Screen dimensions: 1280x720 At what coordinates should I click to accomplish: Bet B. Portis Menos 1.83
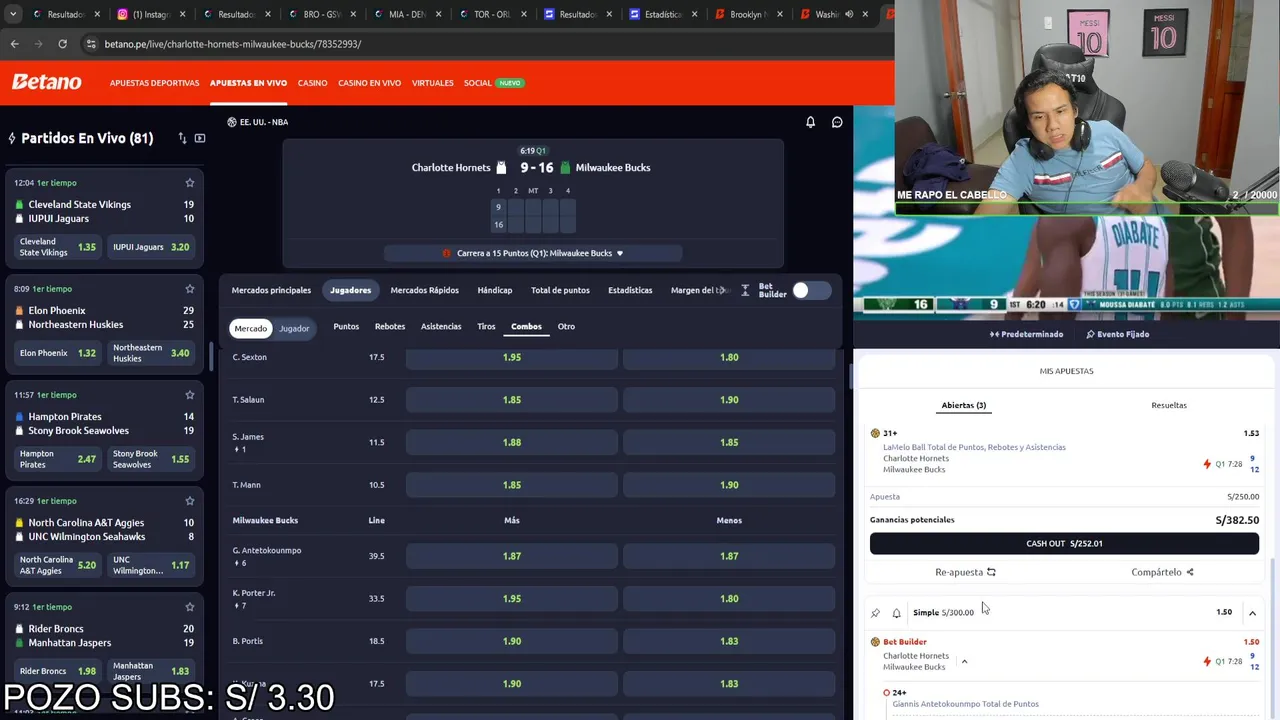729,641
